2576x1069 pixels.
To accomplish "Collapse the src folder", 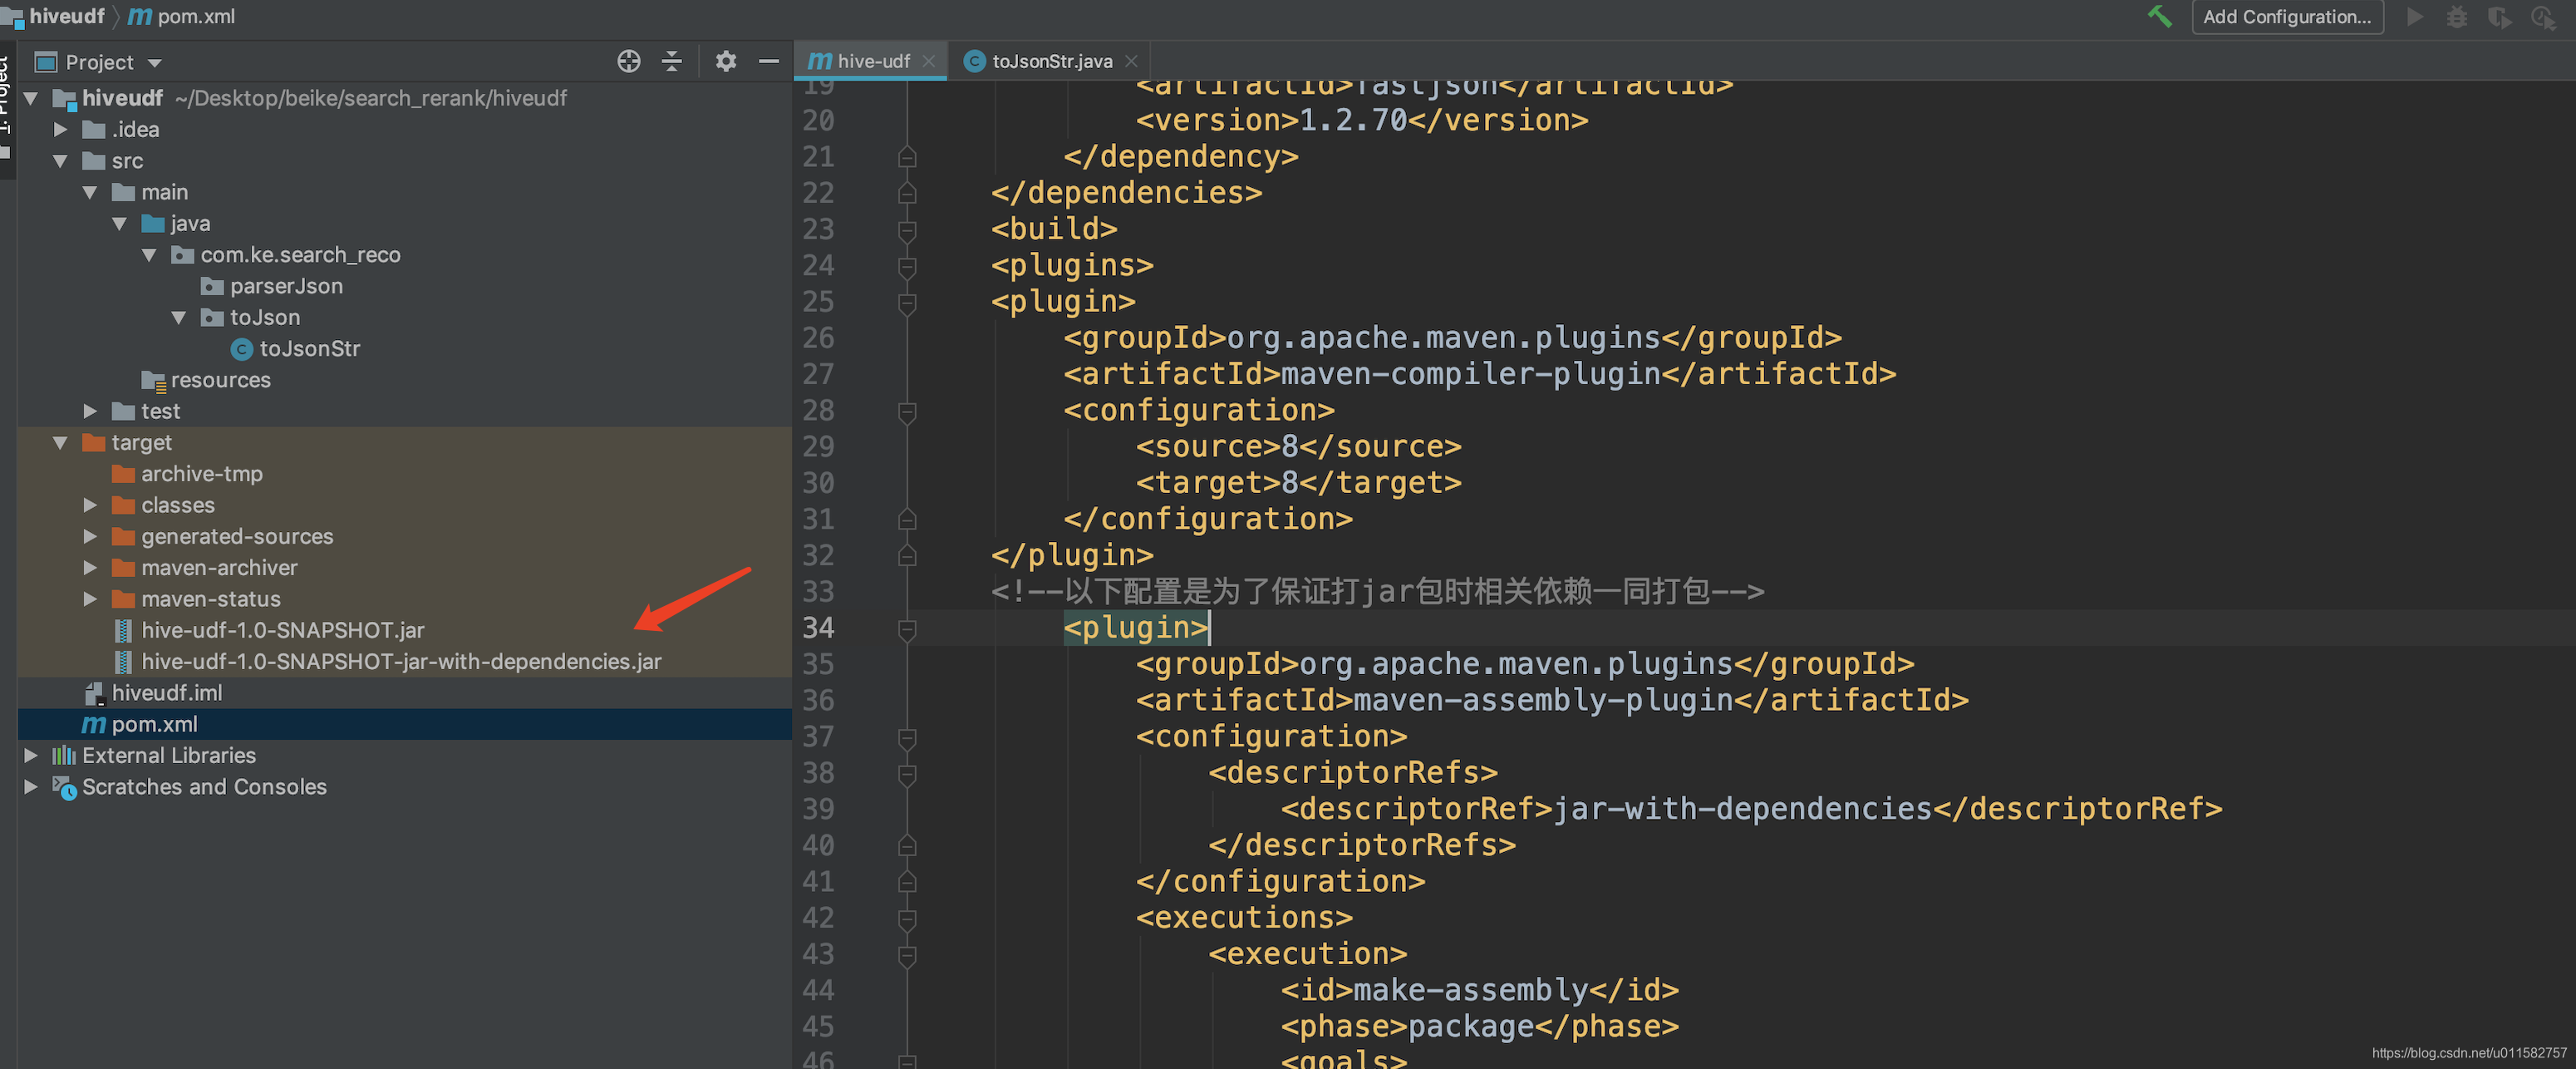I will pyautogui.click(x=61, y=161).
